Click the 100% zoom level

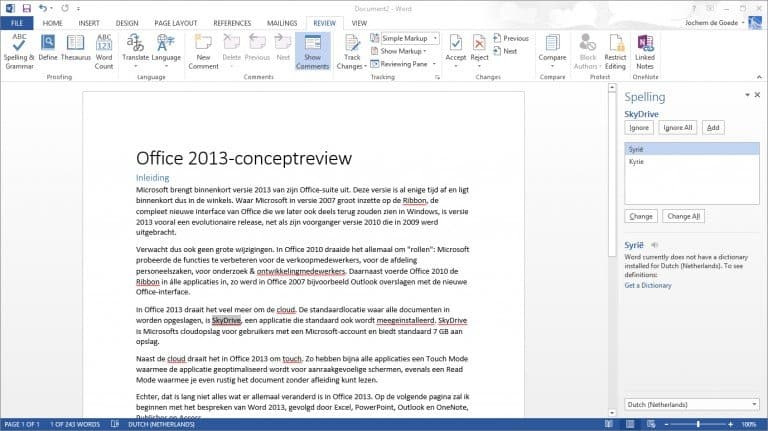point(748,424)
